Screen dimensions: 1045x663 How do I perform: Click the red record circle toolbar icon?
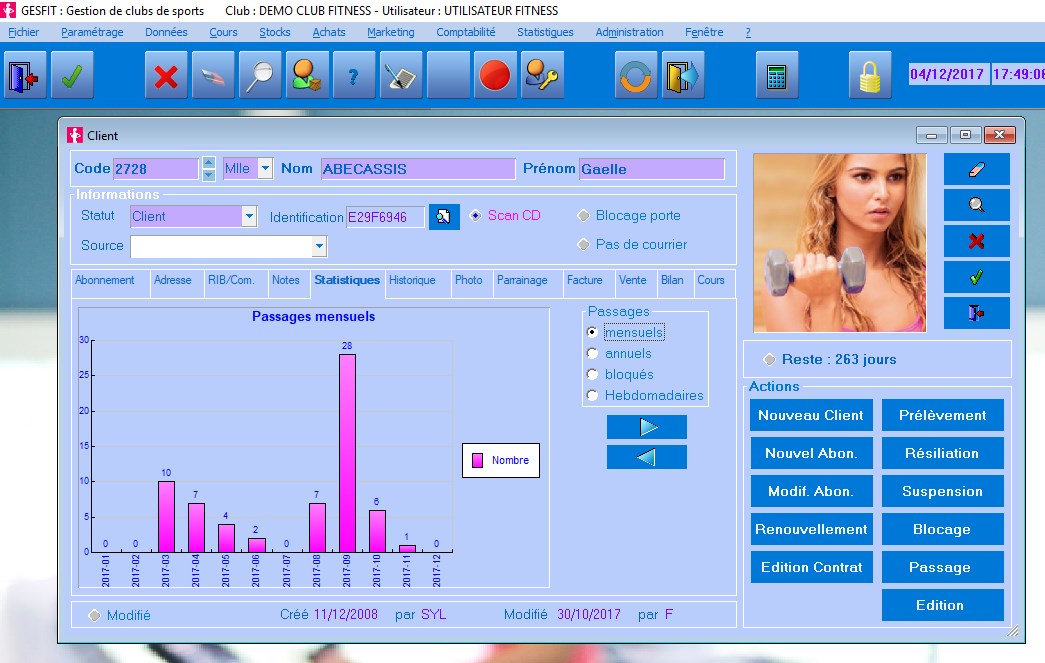[495, 77]
